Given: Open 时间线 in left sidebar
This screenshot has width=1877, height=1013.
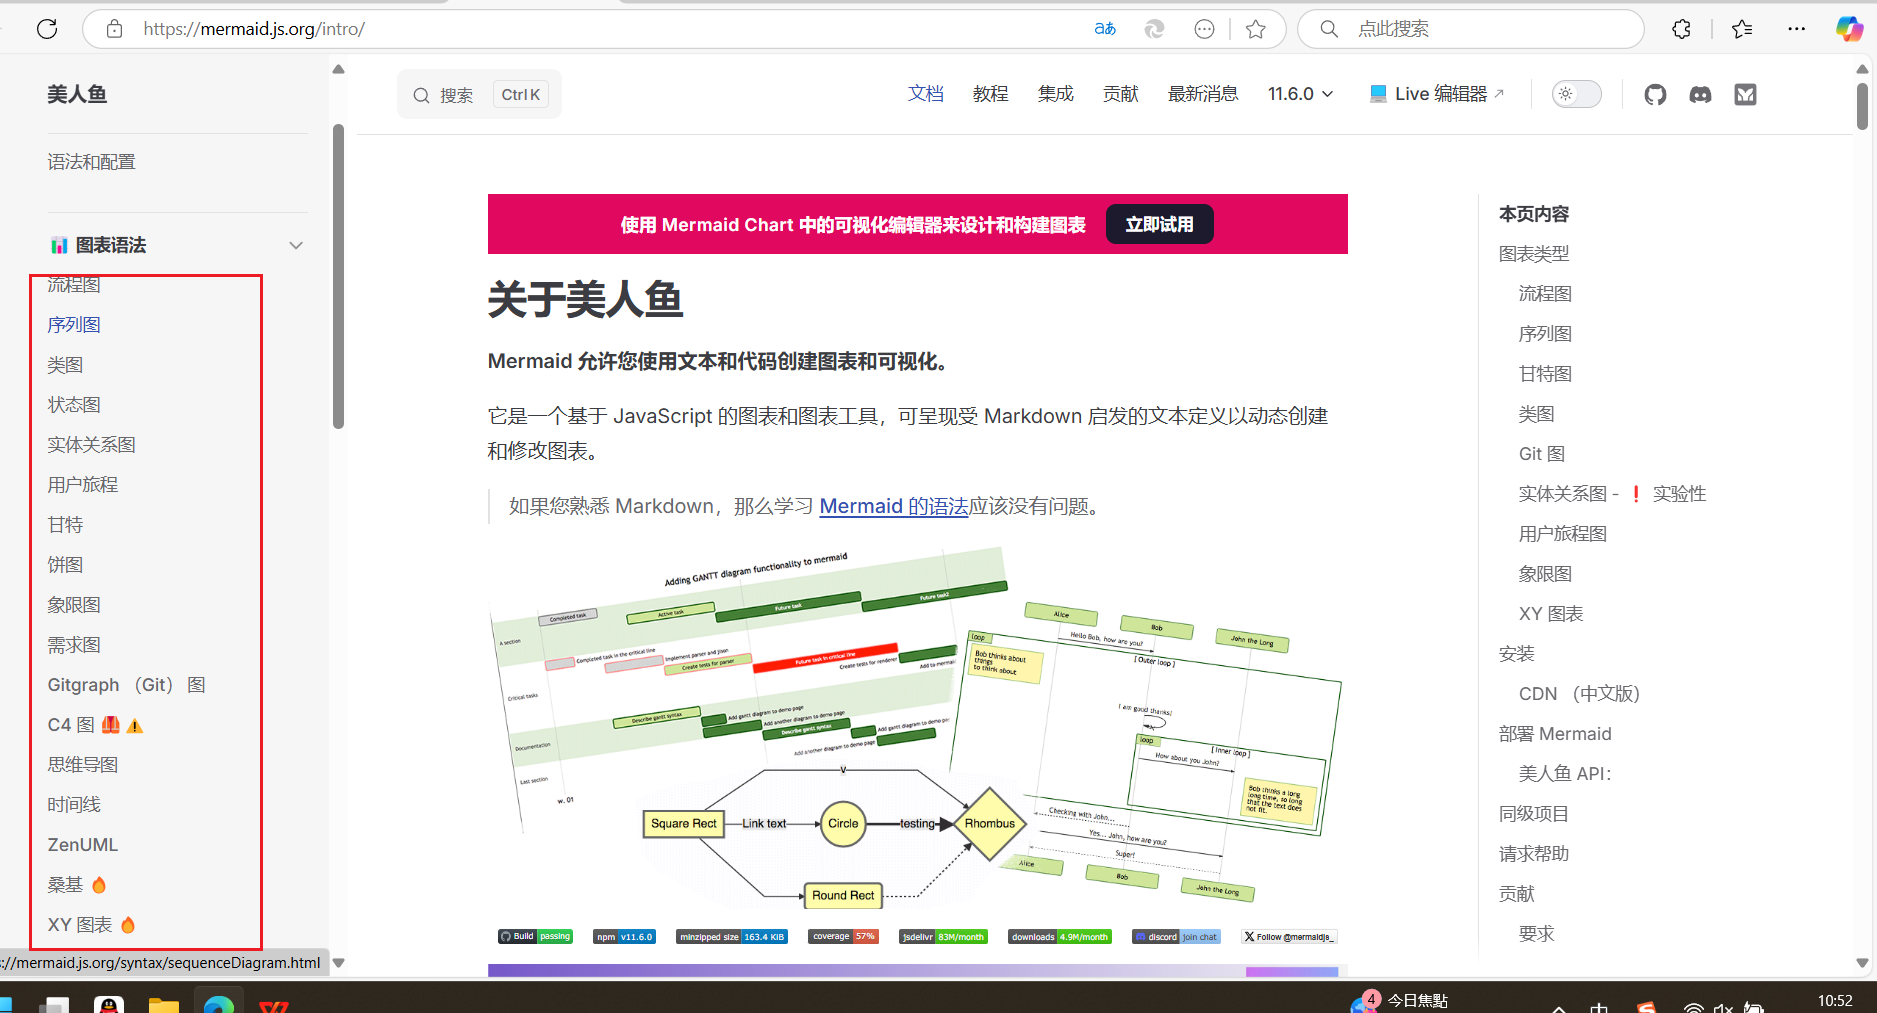Looking at the screenshot, I should (74, 805).
